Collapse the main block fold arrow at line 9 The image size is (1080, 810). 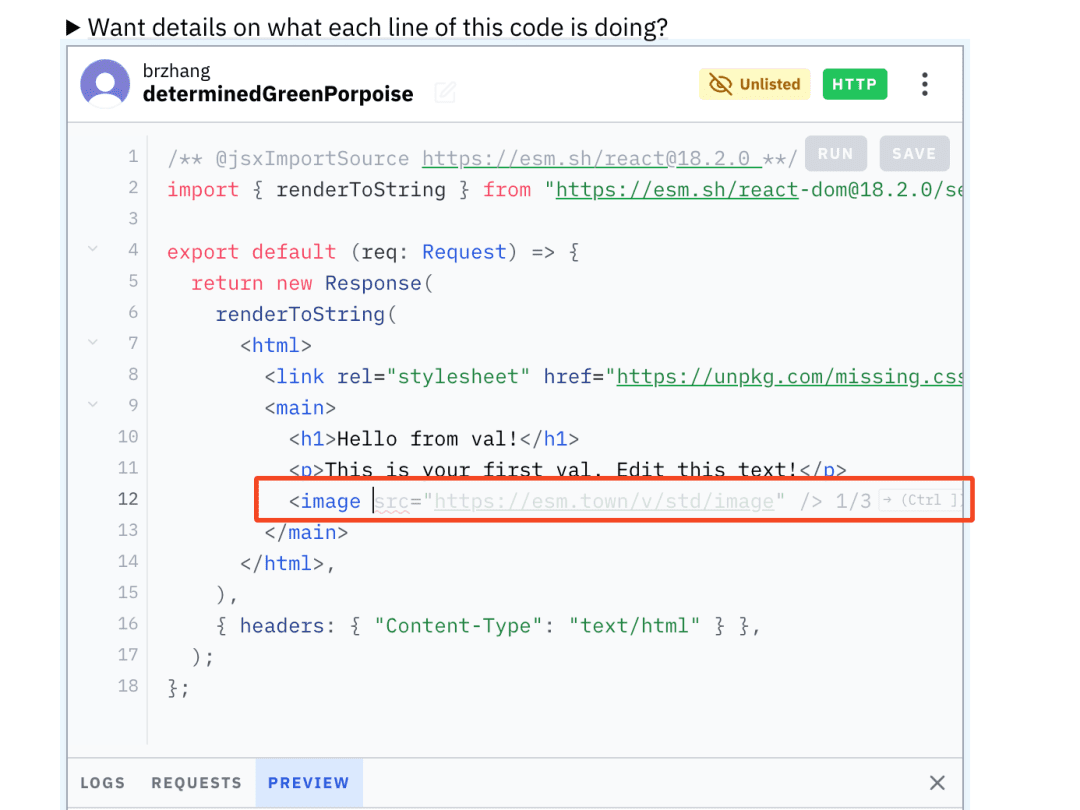(x=93, y=404)
